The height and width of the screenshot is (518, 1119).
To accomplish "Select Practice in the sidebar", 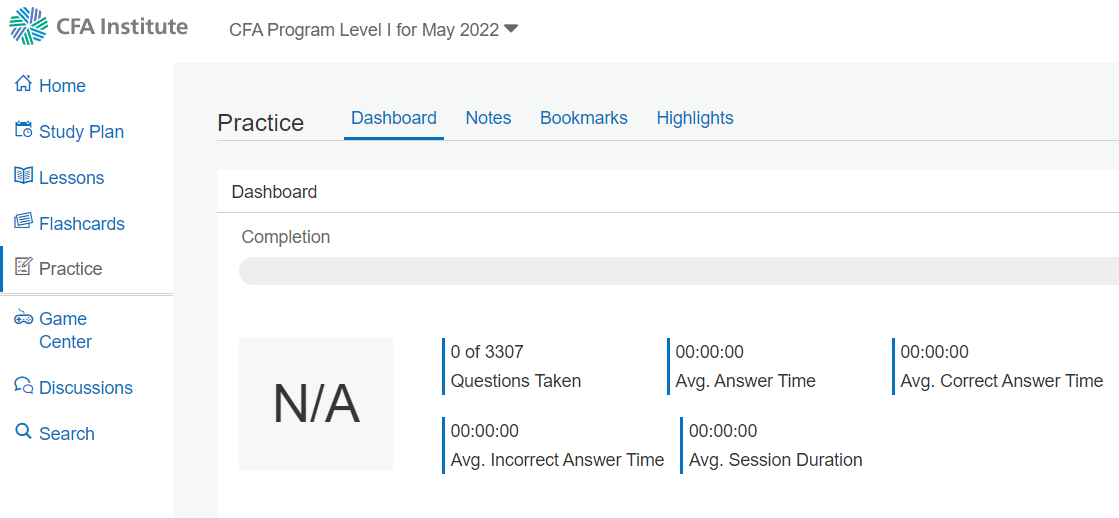I will pos(71,269).
